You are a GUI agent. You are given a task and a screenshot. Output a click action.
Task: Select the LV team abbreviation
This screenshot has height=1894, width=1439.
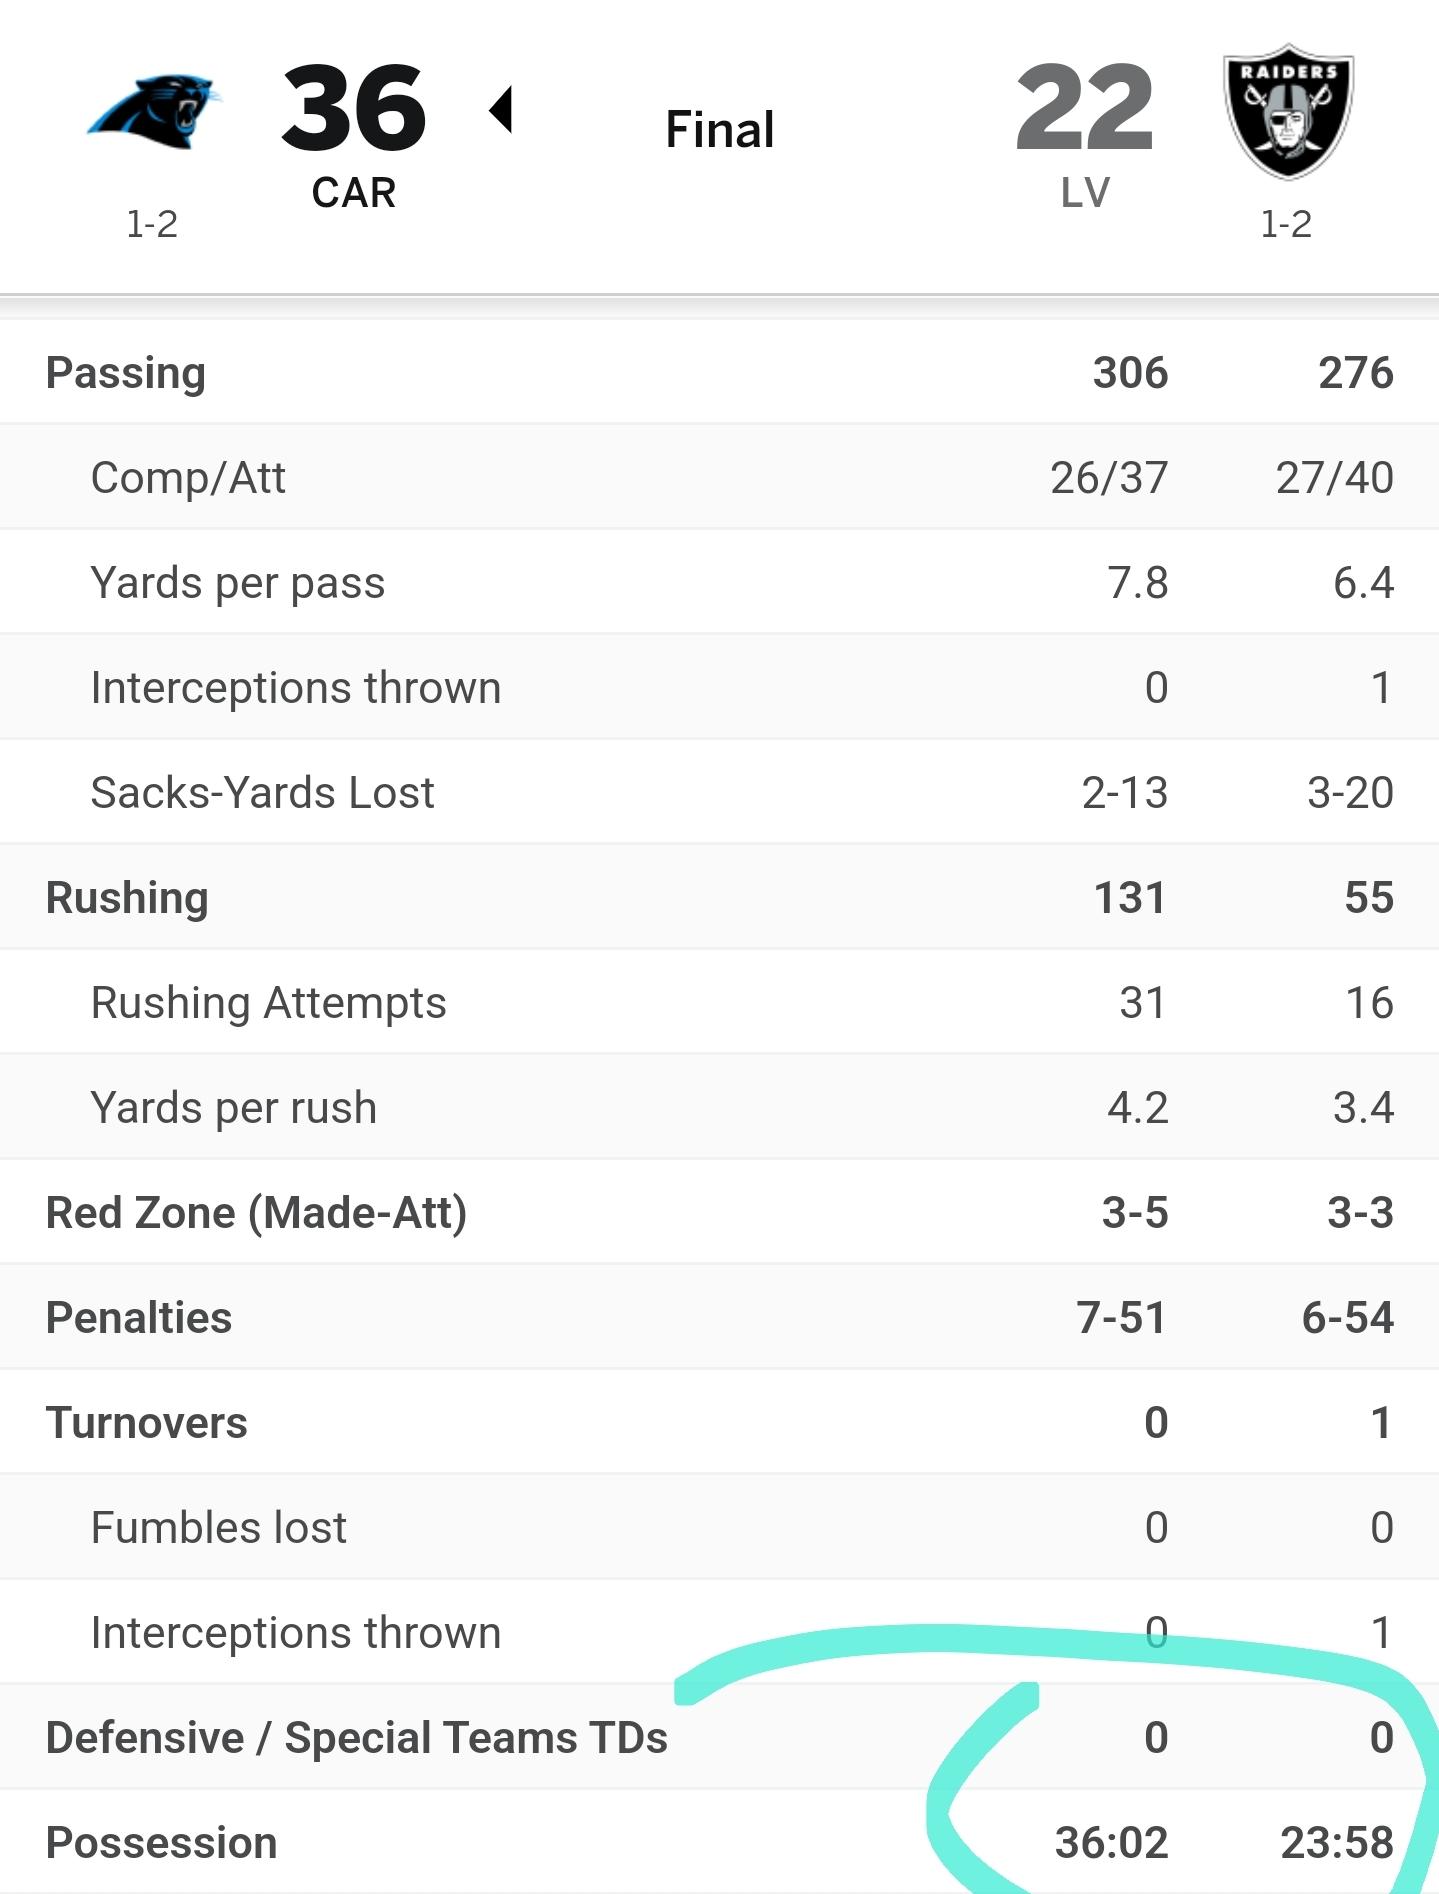pyautogui.click(x=1085, y=192)
